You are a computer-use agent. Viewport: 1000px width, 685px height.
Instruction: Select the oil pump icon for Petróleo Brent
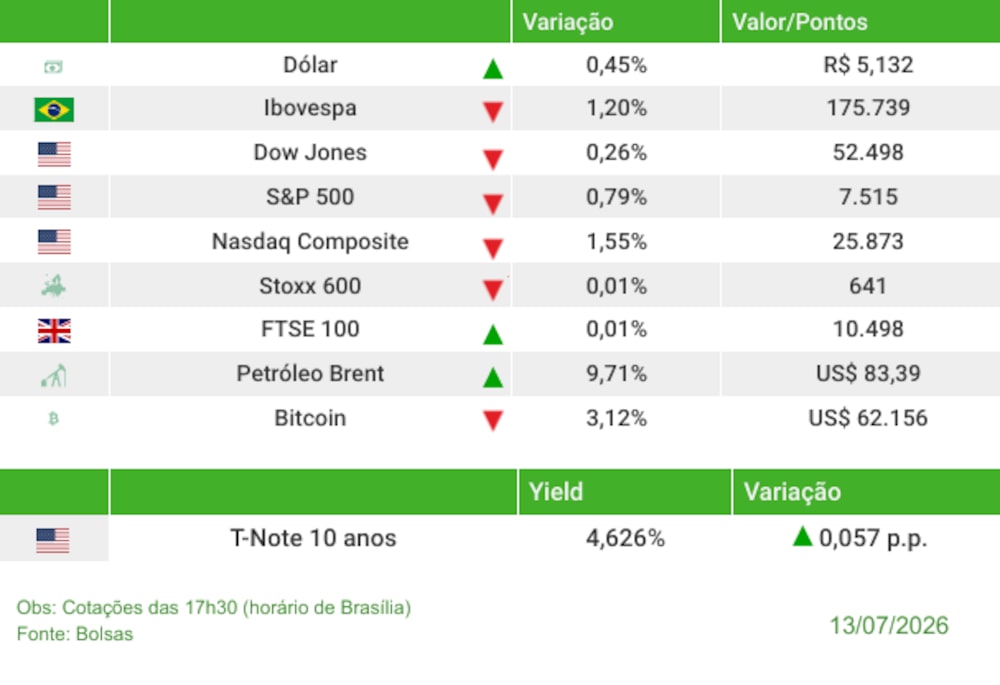(54, 375)
